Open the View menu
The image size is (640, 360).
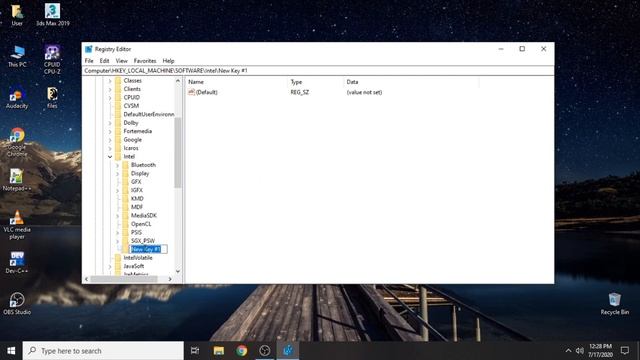121,60
